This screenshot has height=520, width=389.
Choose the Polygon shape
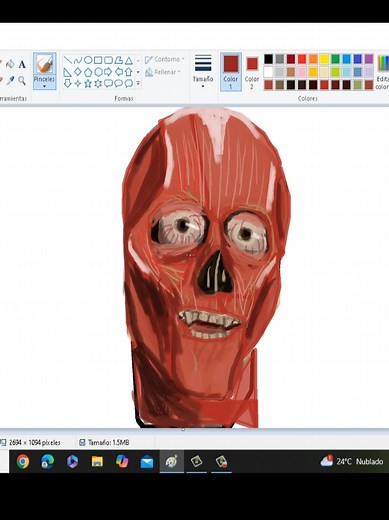coord(119,60)
